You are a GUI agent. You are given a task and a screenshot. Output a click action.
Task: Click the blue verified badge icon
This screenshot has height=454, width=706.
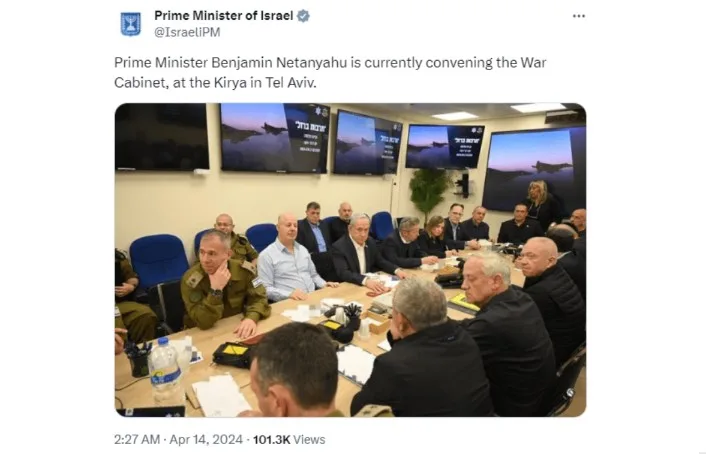(x=303, y=16)
